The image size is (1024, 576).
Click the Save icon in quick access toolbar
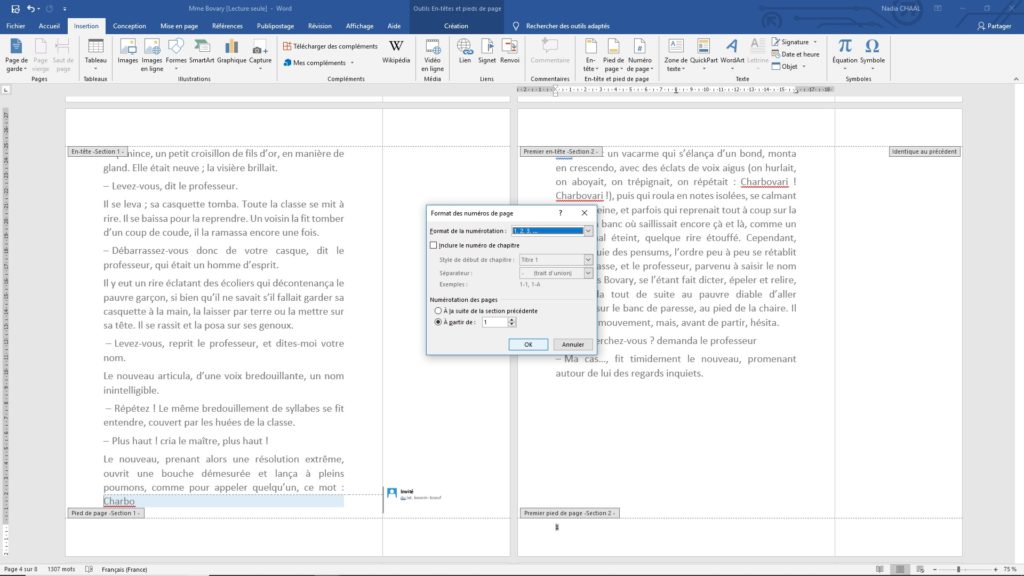[x=15, y=8]
